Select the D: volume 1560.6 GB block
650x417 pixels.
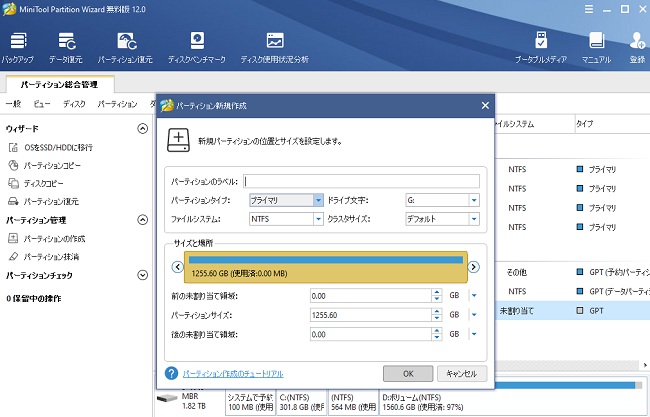(512, 402)
